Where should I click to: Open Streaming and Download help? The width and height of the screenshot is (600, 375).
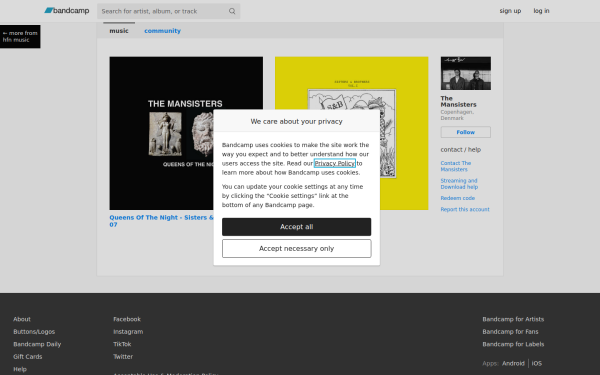[459, 184]
